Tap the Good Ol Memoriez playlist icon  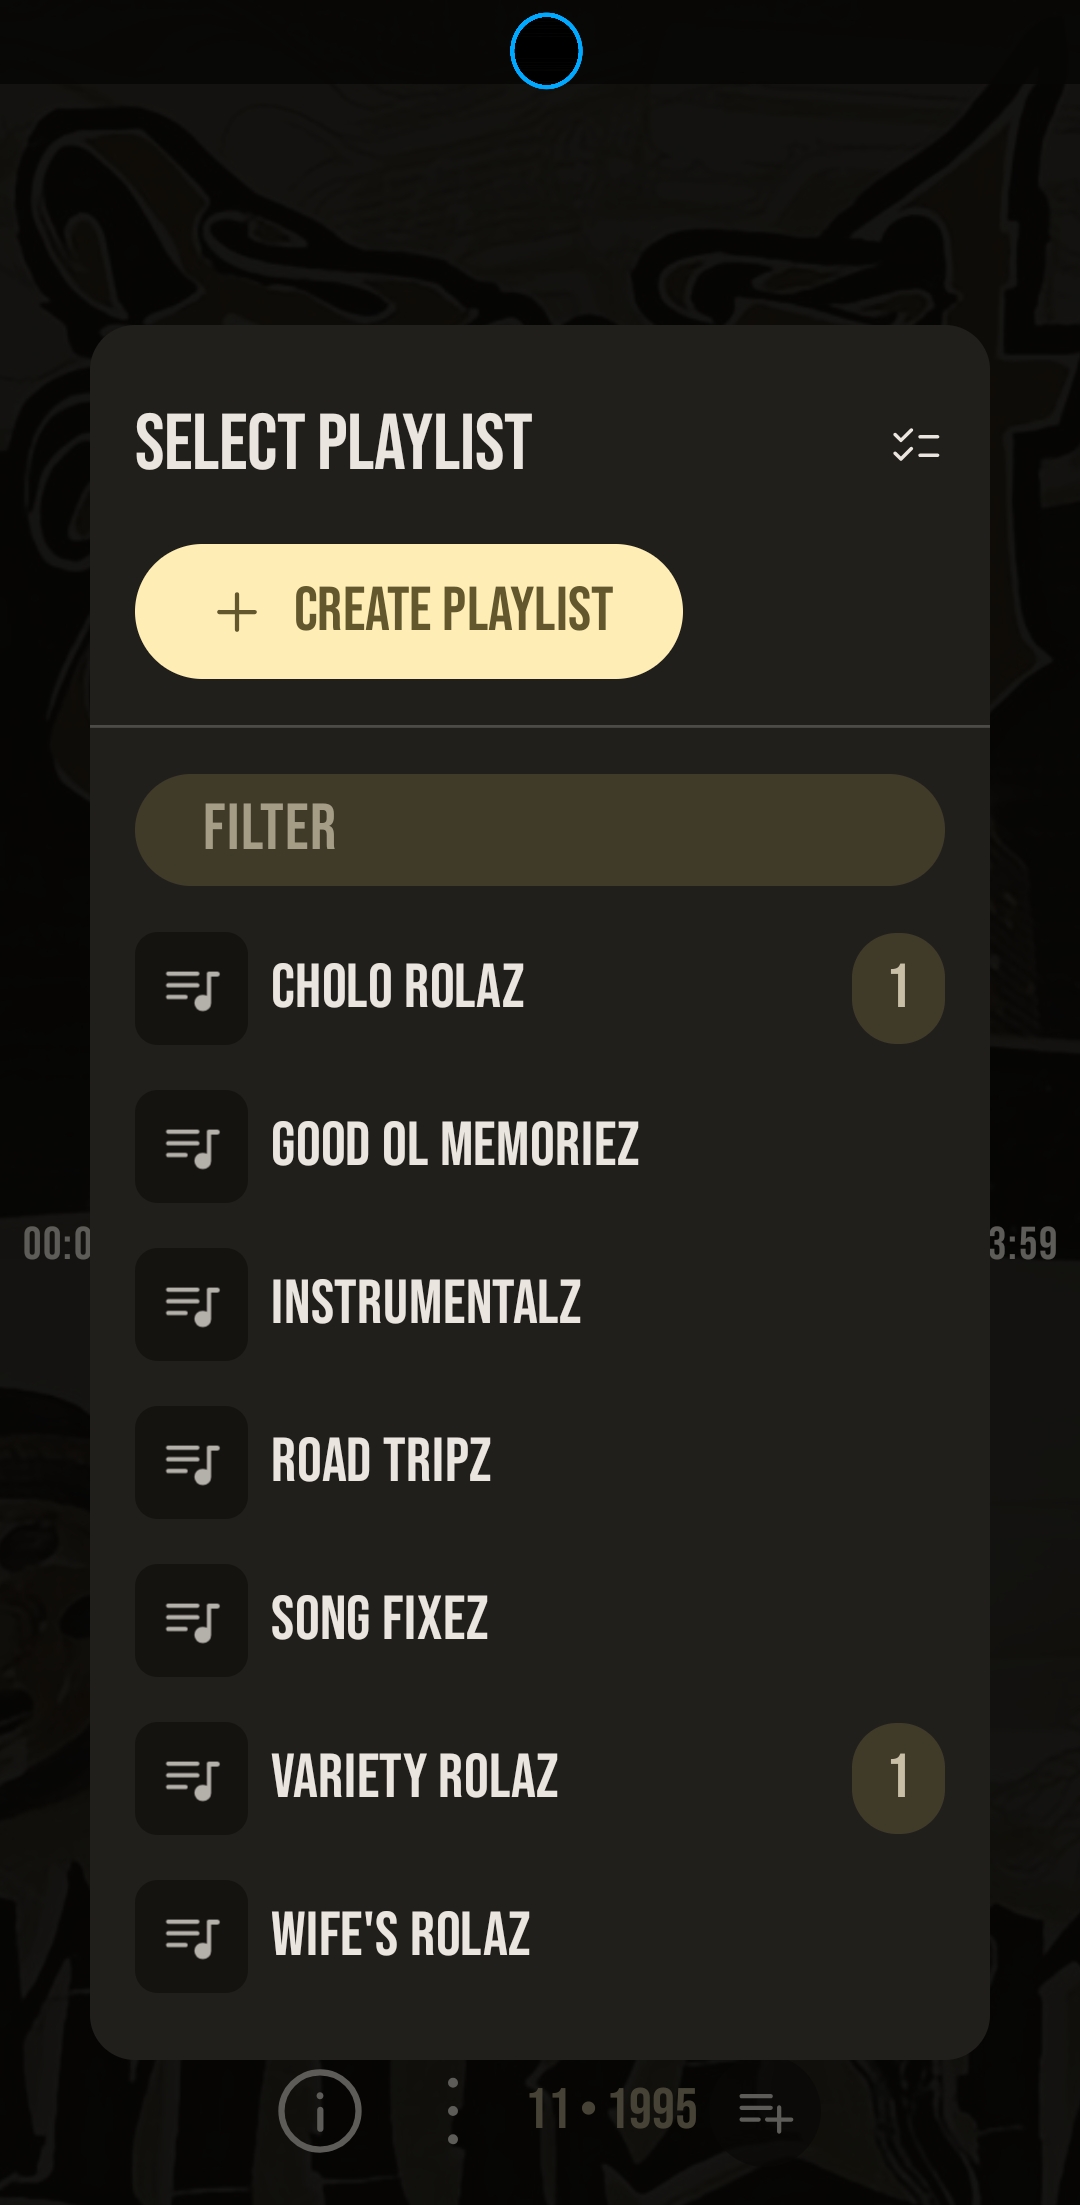tap(191, 1147)
